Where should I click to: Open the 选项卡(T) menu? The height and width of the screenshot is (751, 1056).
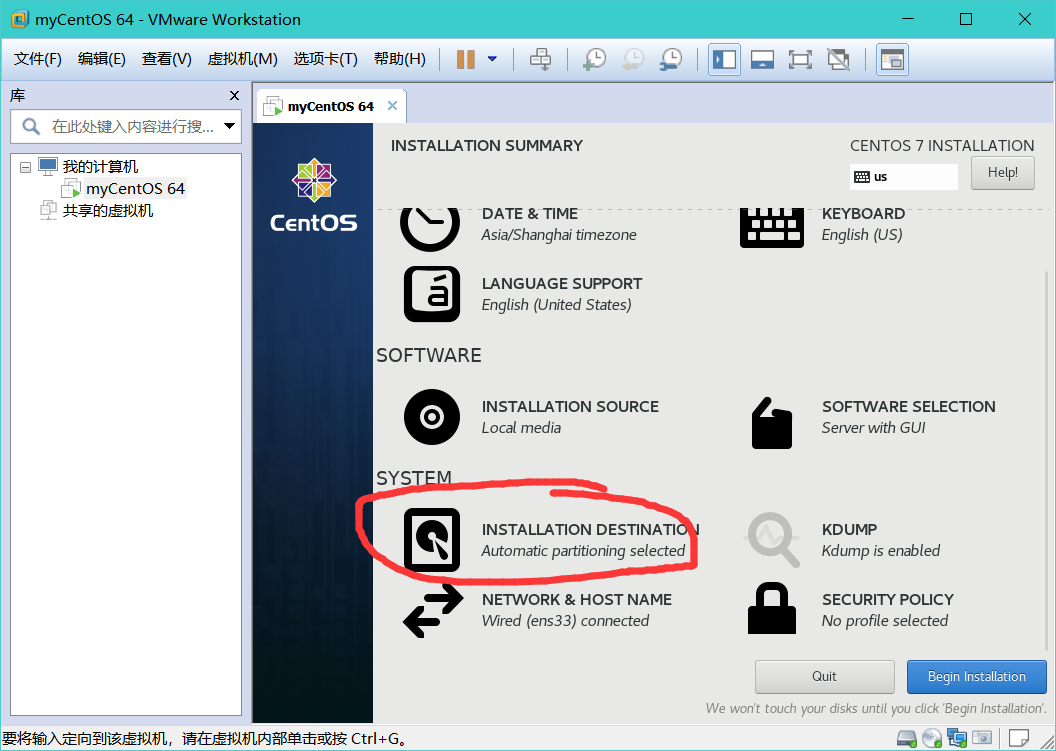325,59
